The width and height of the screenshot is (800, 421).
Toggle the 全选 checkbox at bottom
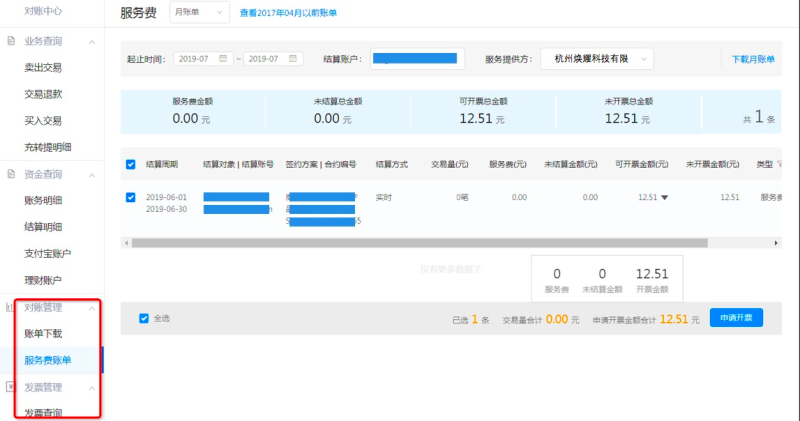pos(144,318)
